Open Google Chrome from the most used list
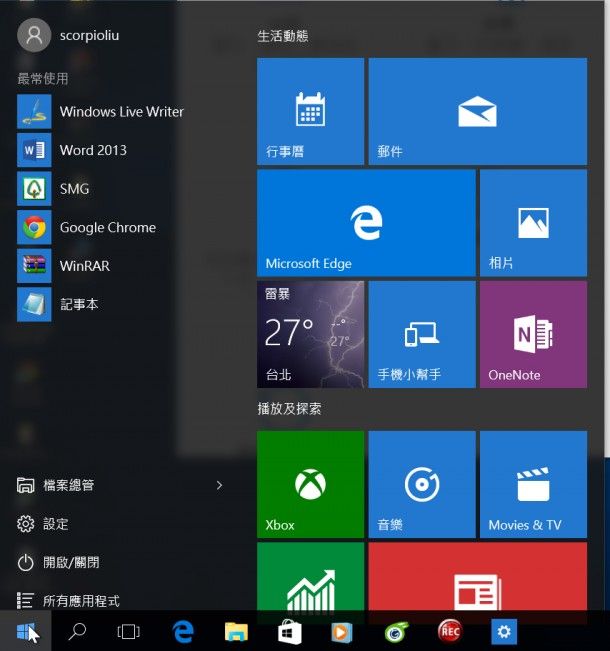610x651 pixels. coord(86,227)
